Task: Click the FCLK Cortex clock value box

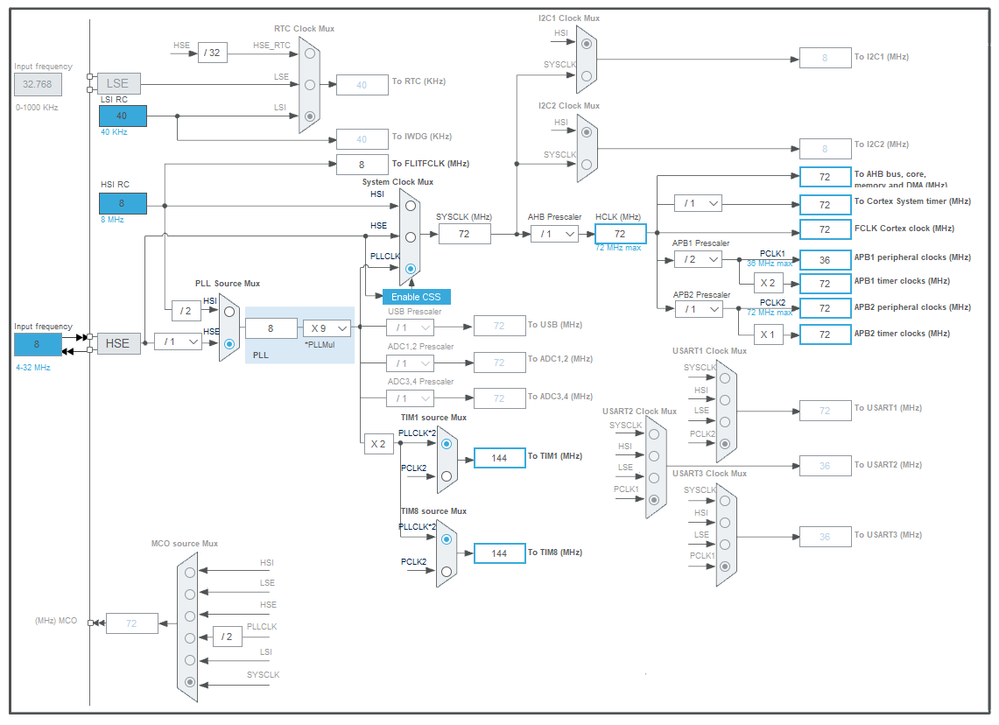Action: point(825,229)
